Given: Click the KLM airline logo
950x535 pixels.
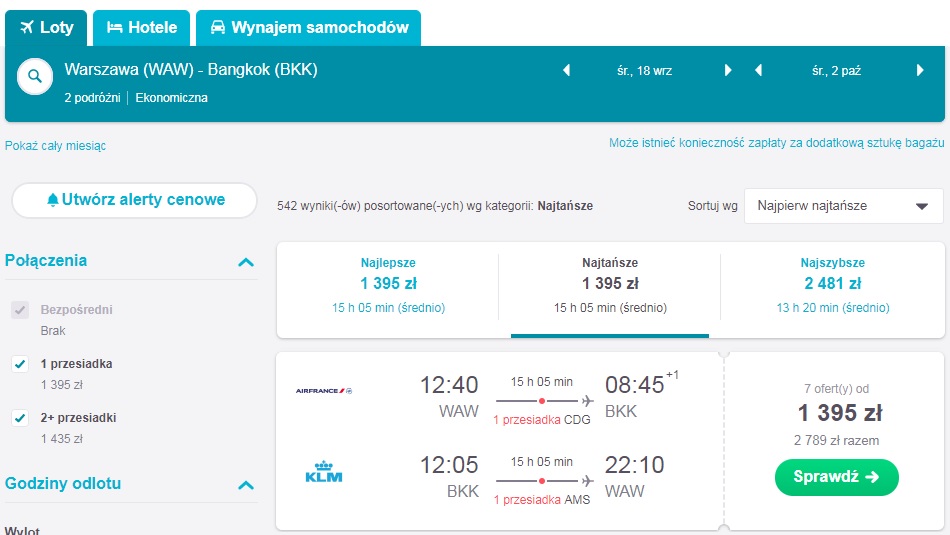Looking at the screenshot, I should 324,471.
